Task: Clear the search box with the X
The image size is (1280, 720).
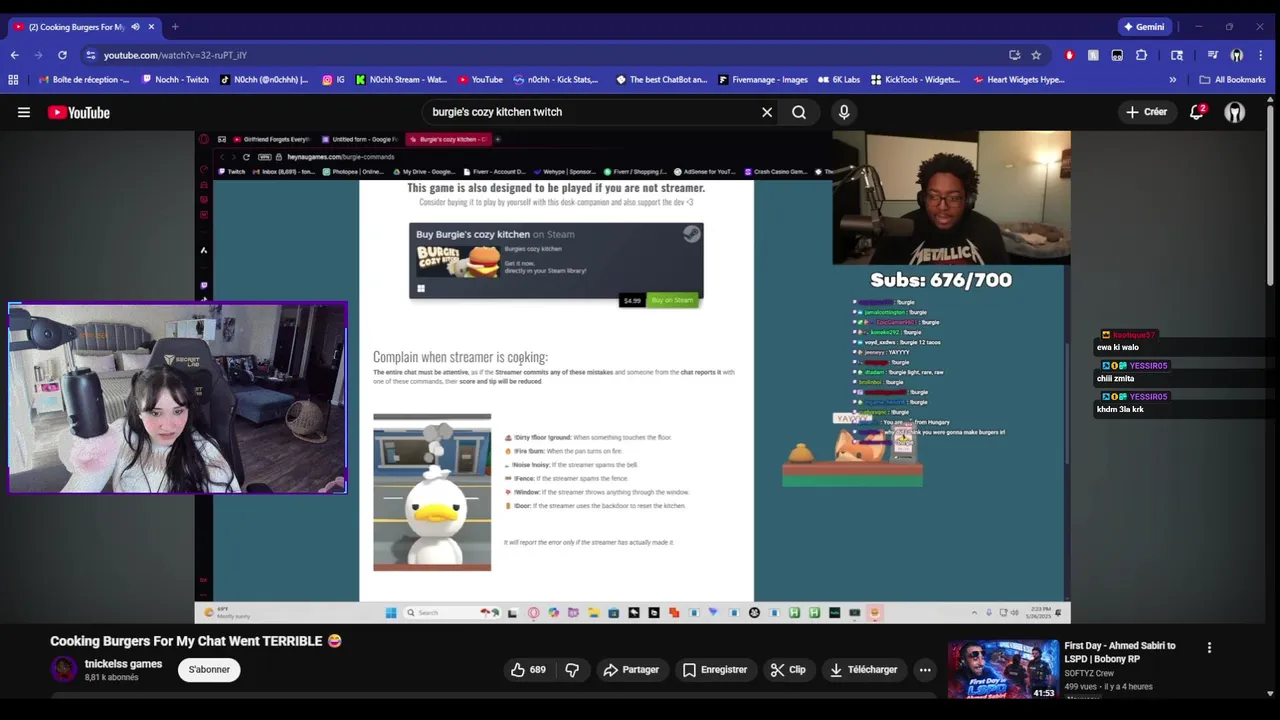Action: tap(767, 112)
